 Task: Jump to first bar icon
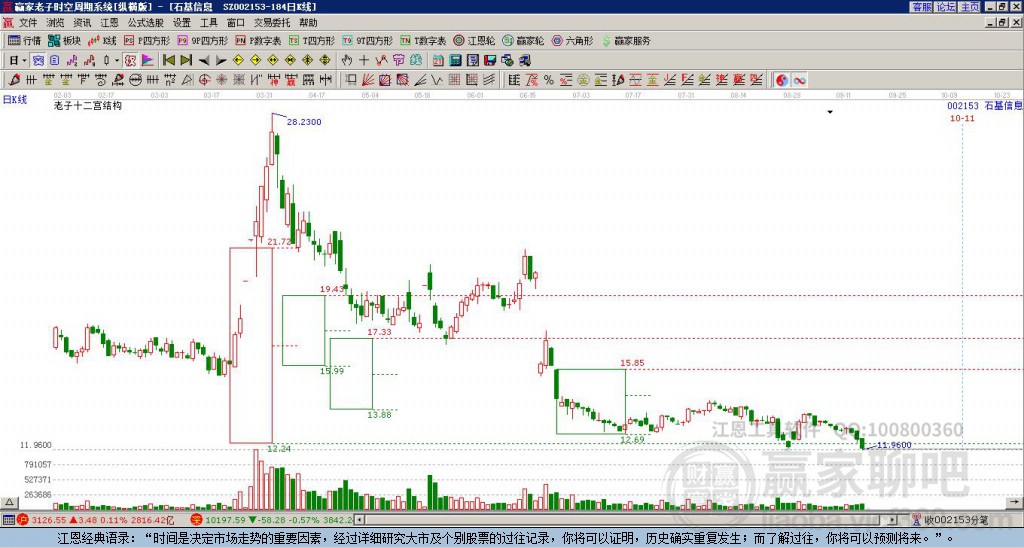[169, 61]
